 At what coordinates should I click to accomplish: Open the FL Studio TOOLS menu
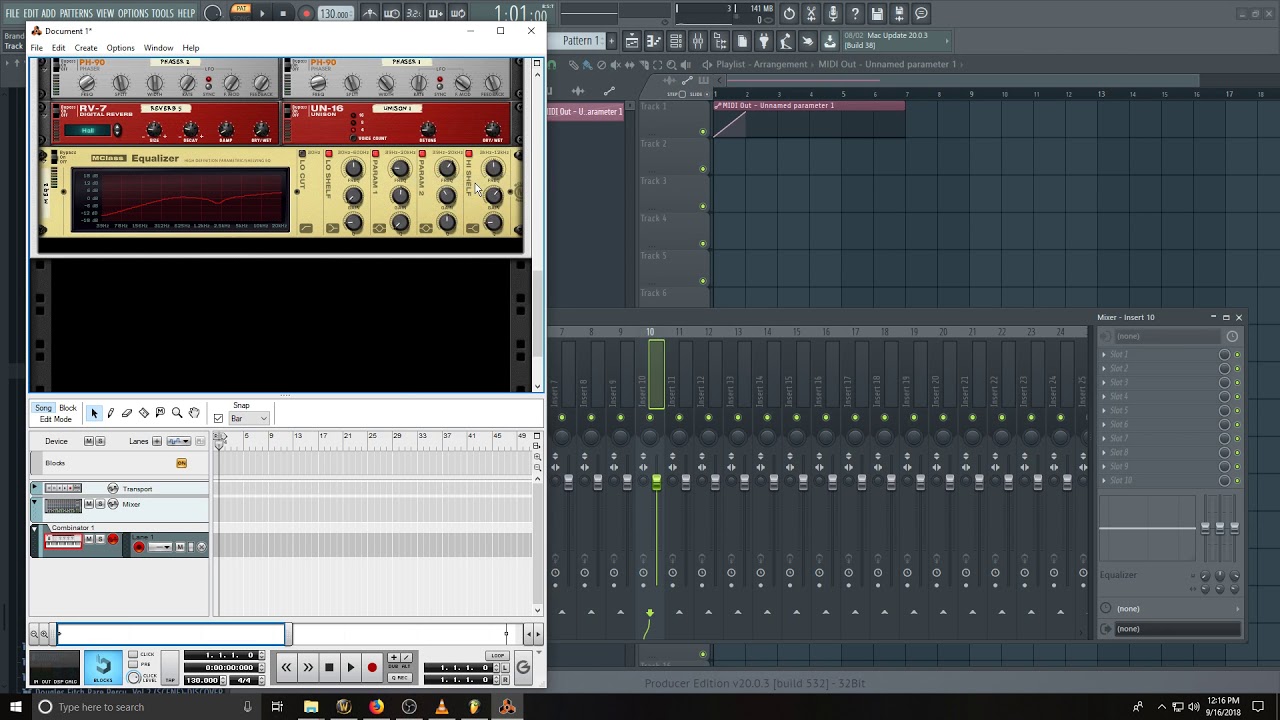[162, 13]
